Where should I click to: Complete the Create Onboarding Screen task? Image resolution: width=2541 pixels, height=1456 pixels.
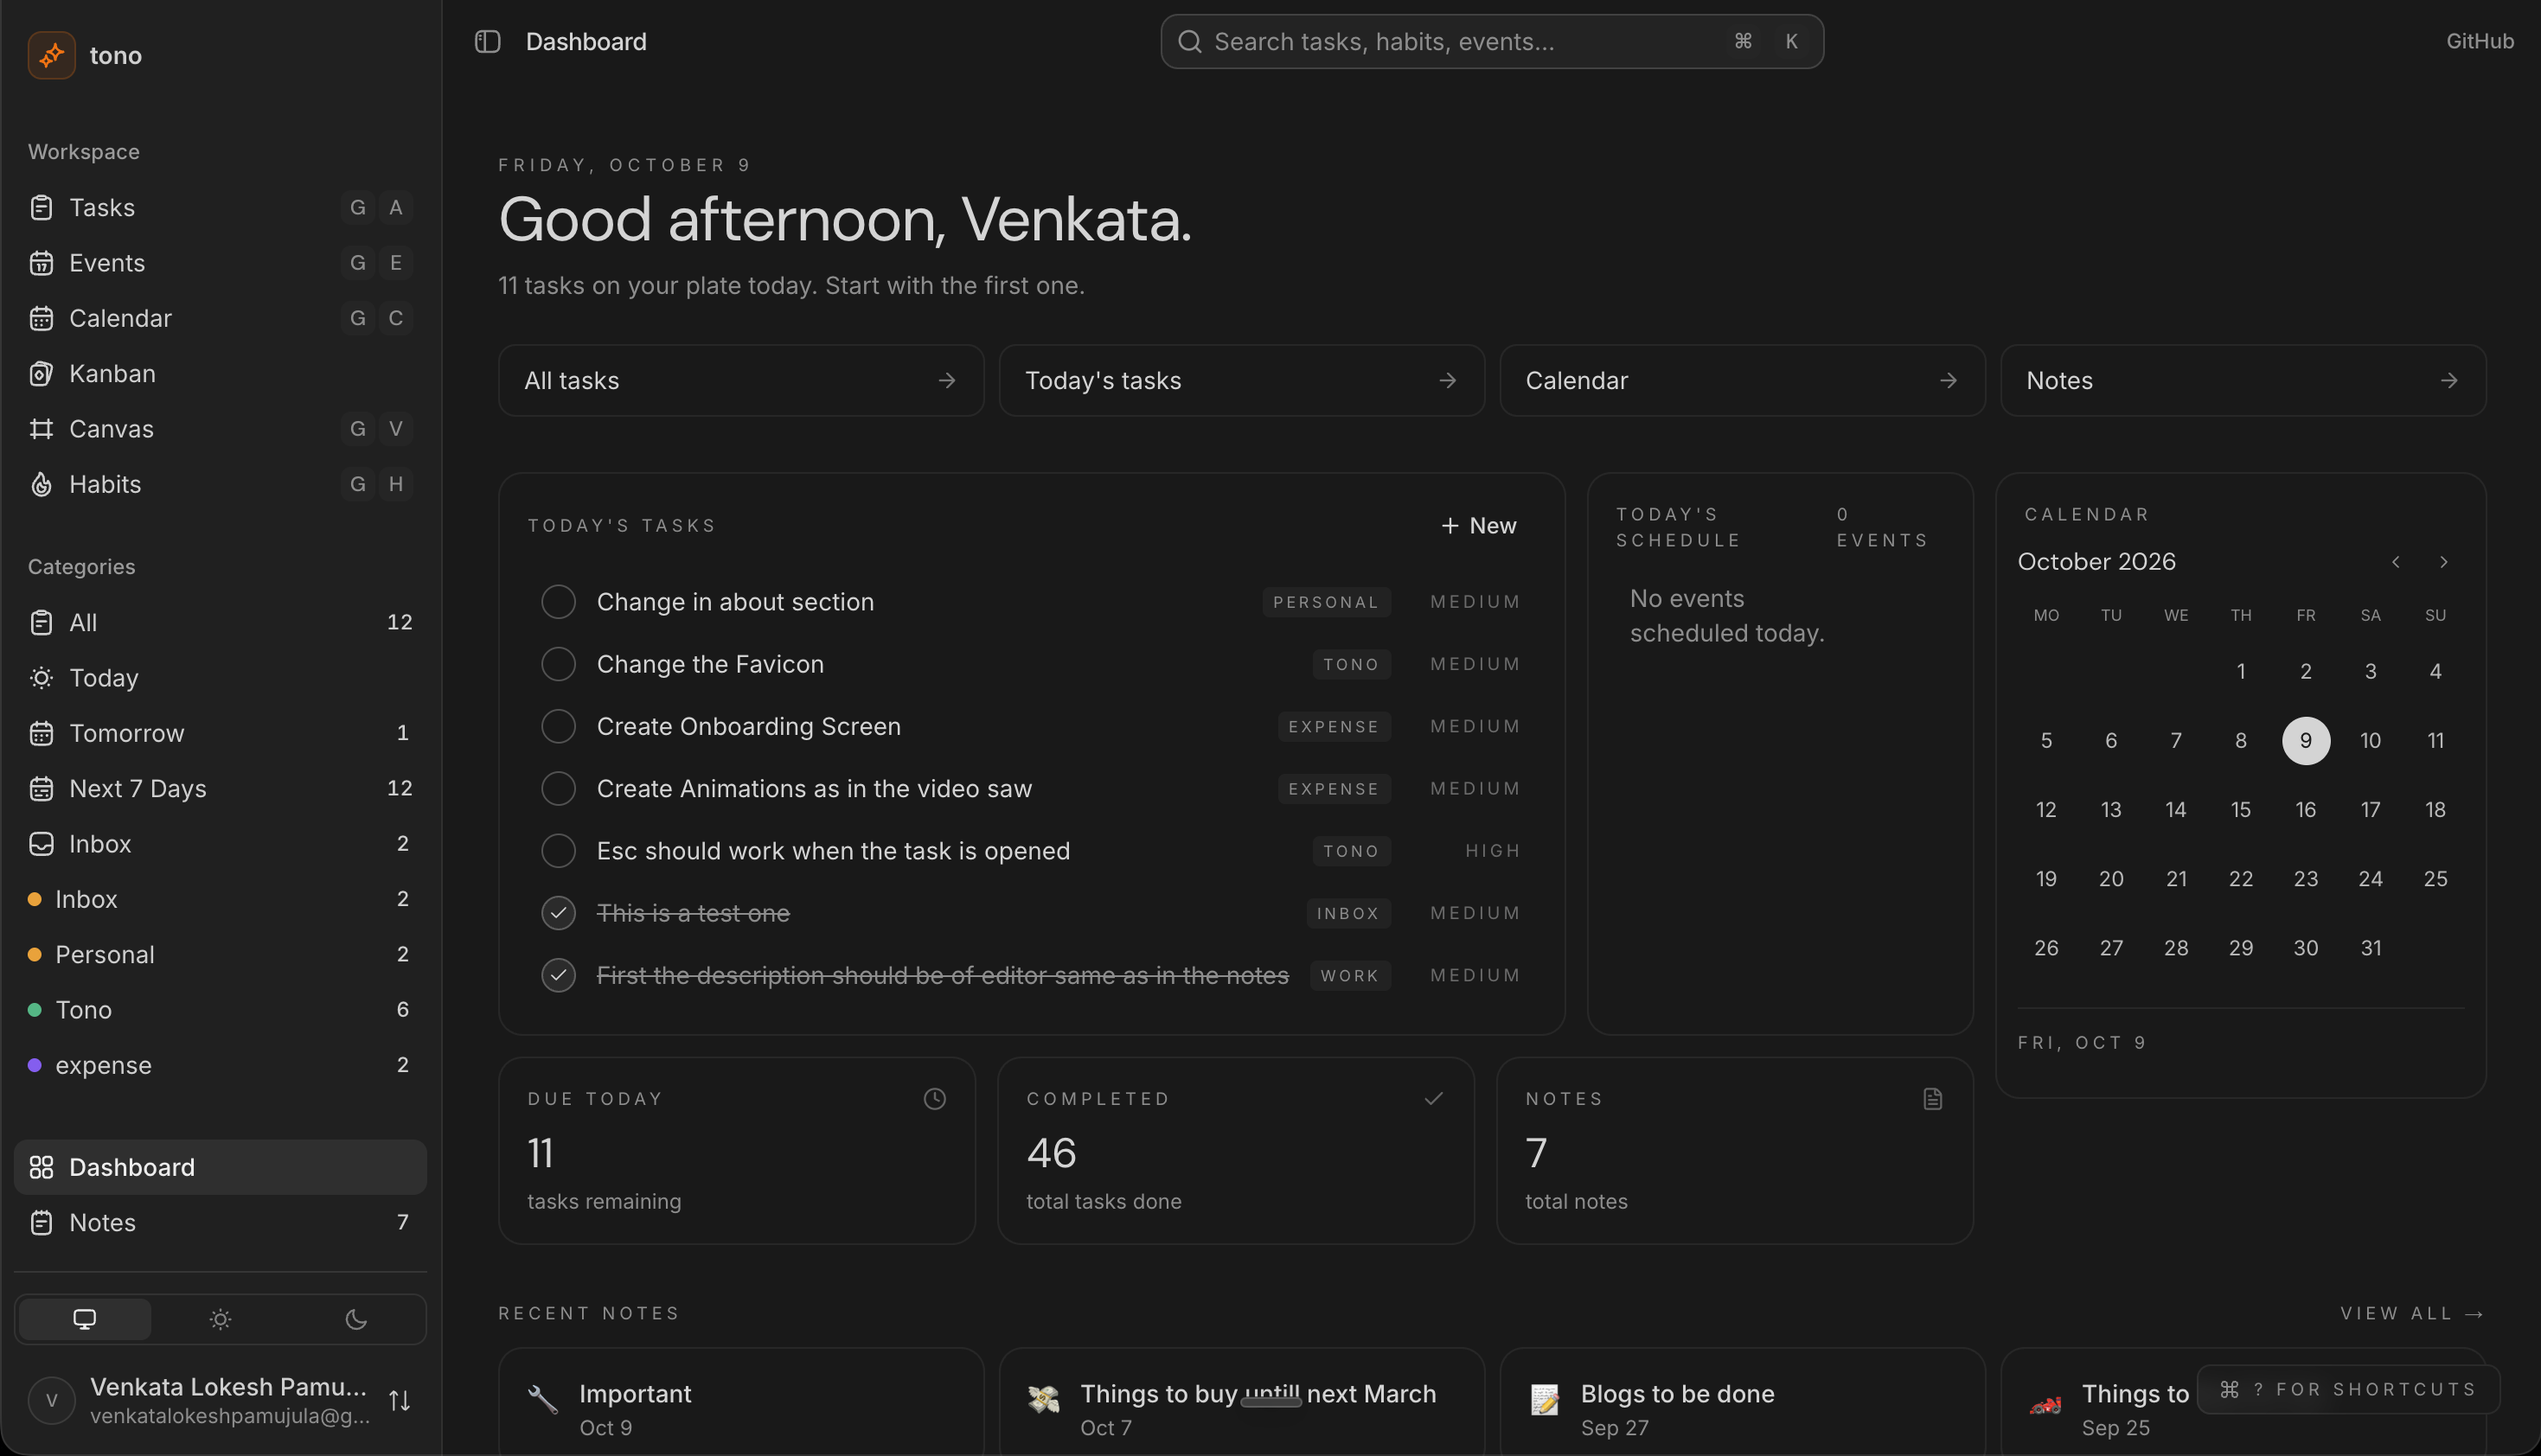pyautogui.click(x=558, y=726)
